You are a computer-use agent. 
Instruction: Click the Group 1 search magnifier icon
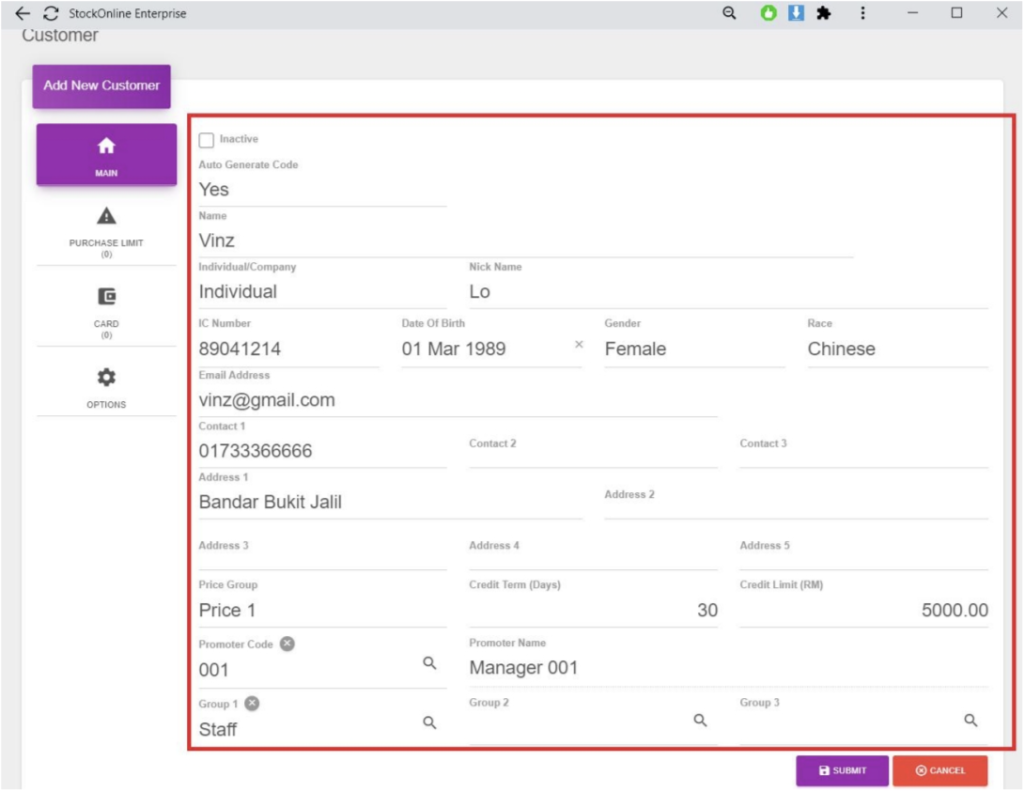pos(429,722)
